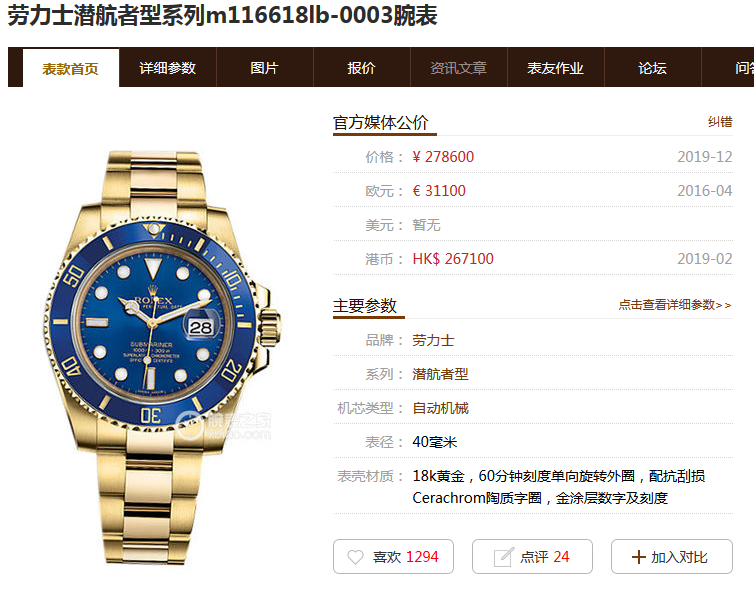
Task: Select the 表款首页 tab
Action: click(x=71, y=68)
